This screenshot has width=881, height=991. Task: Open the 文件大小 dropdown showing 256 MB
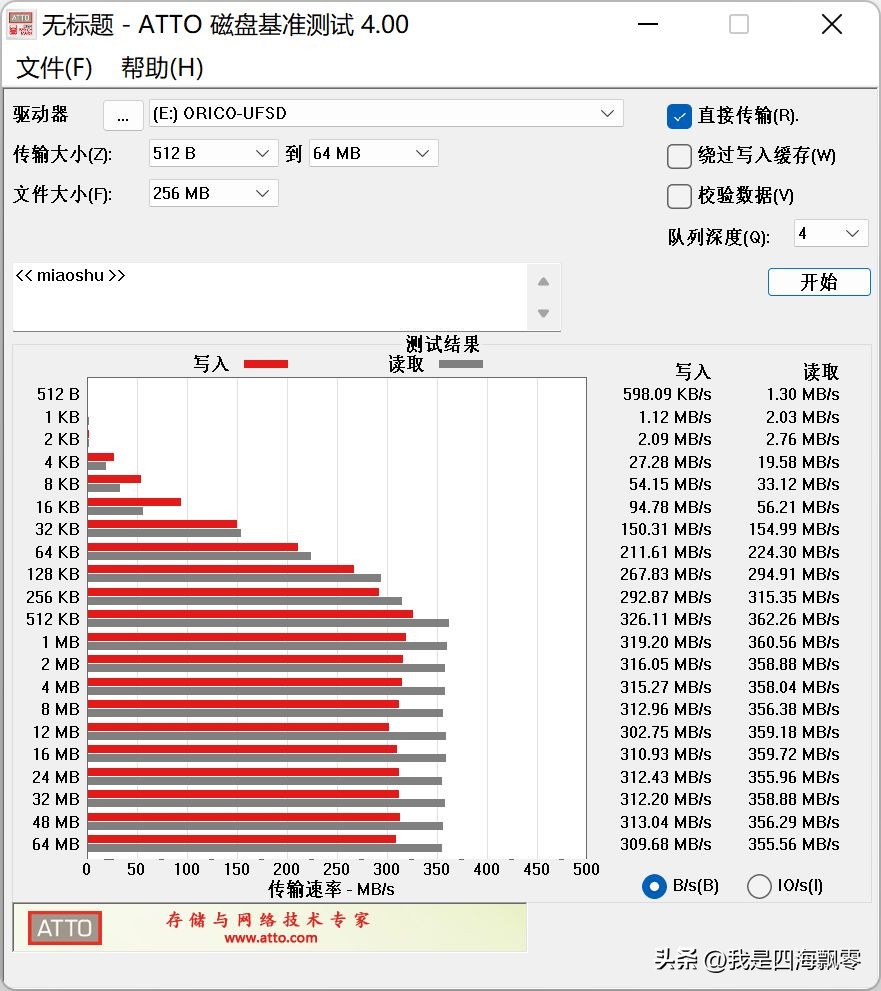(x=262, y=193)
